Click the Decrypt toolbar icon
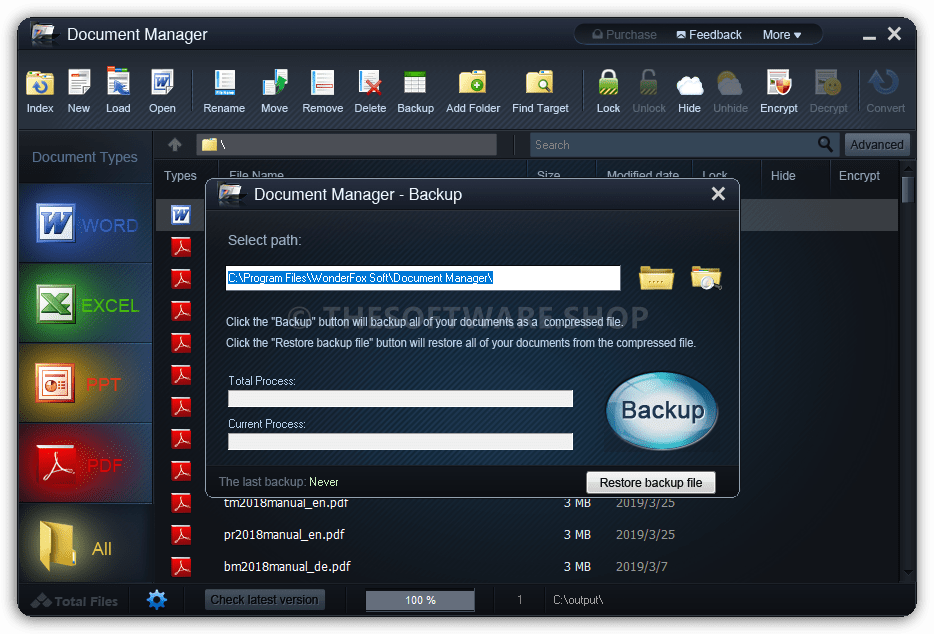This screenshot has height=634, width=934. click(828, 91)
